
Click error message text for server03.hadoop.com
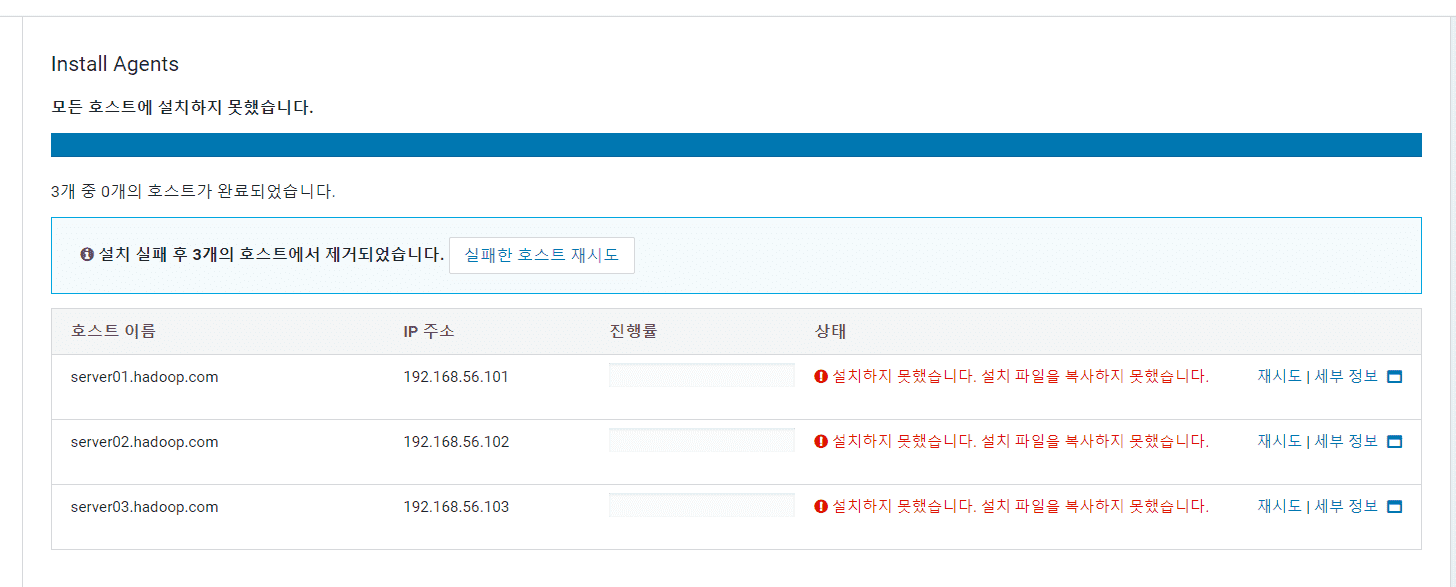[1021, 507]
